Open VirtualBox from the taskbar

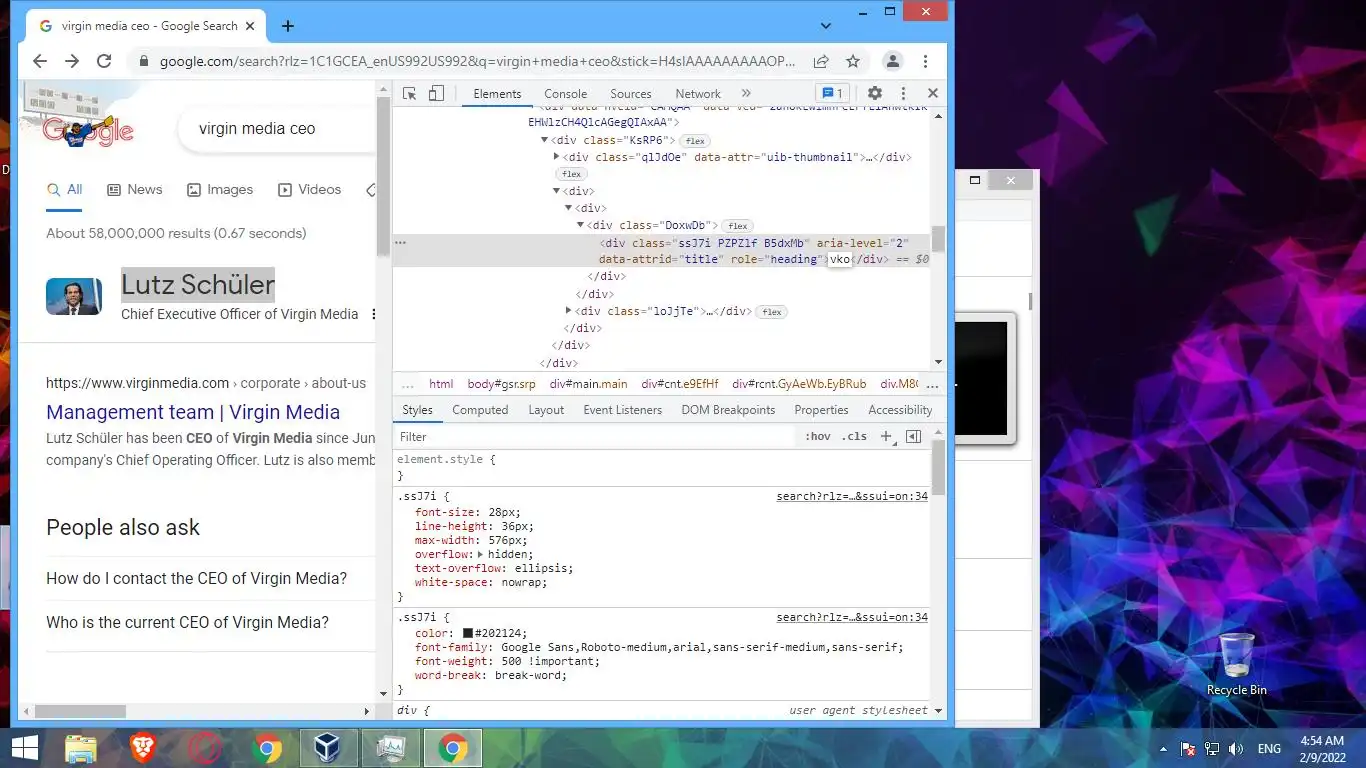[x=329, y=748]
